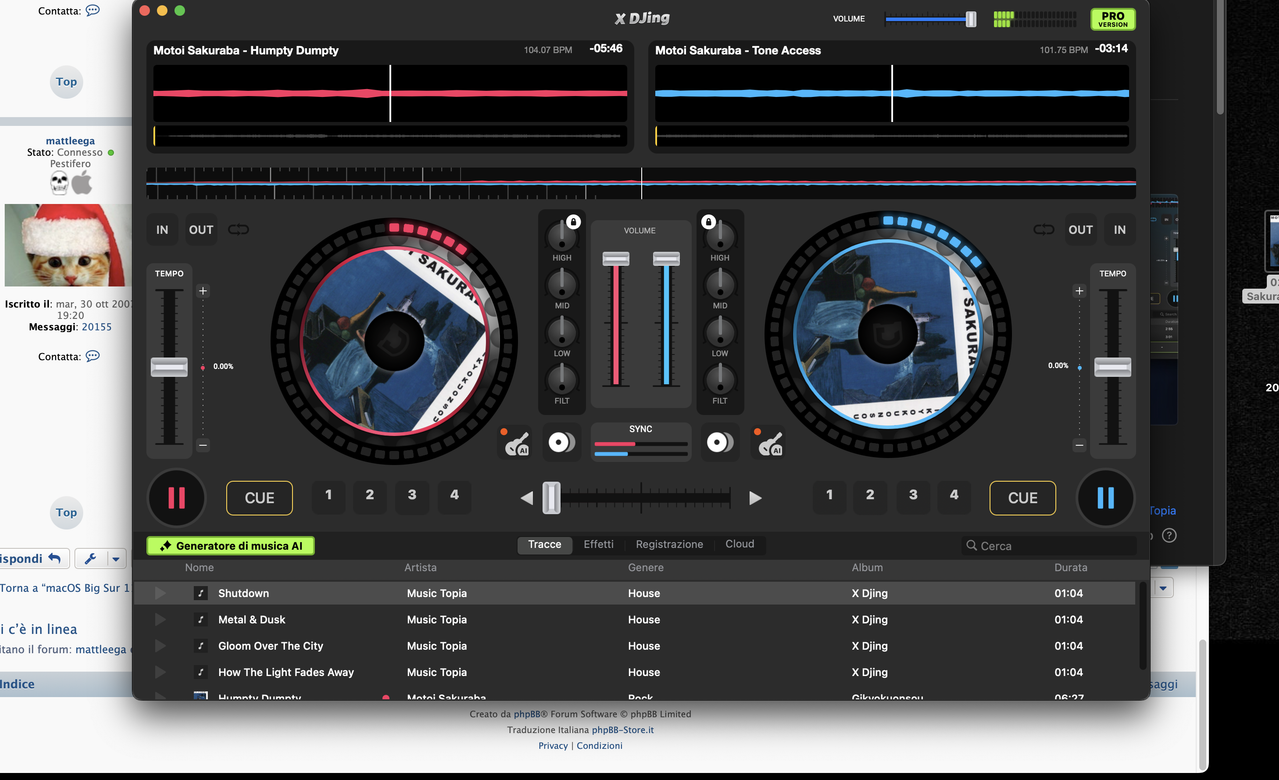Click the right deck CUE button

point(1023,498)
